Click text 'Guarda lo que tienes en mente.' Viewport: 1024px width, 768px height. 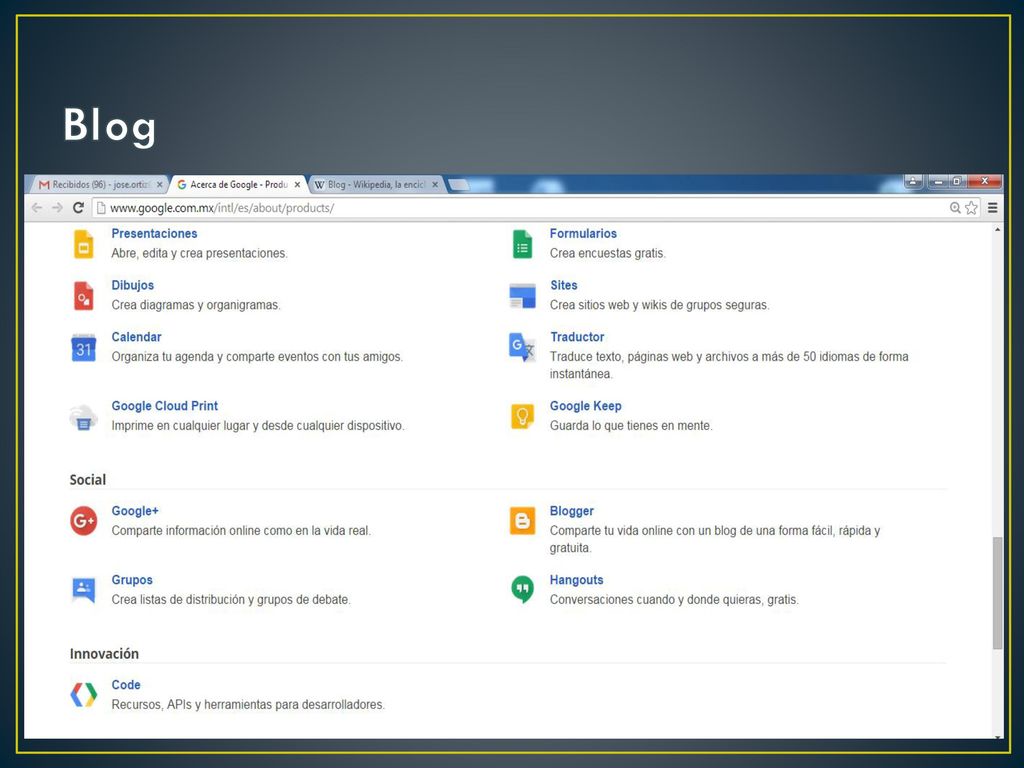(631, 426)
